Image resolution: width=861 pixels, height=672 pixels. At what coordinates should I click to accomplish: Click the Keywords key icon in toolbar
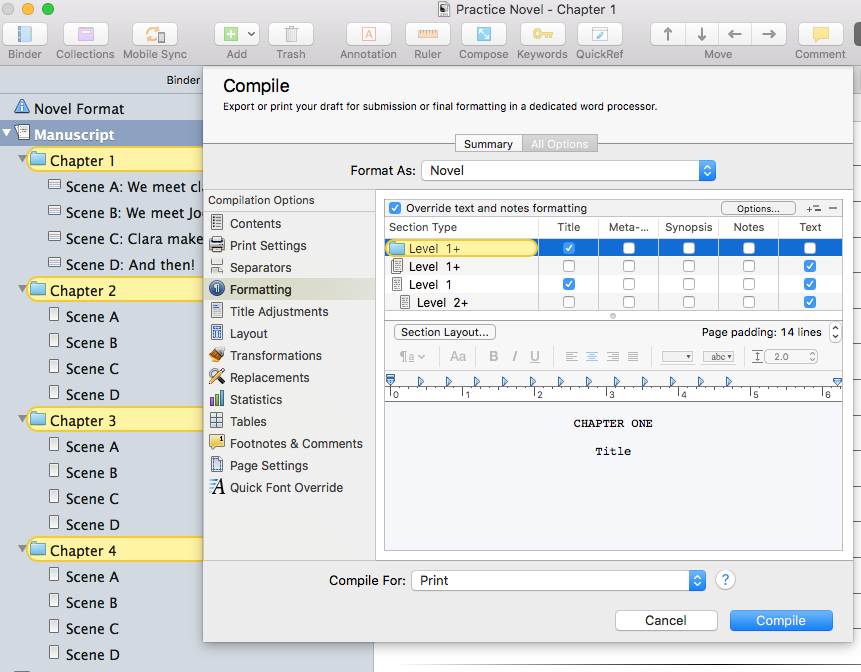coord(542,34)
